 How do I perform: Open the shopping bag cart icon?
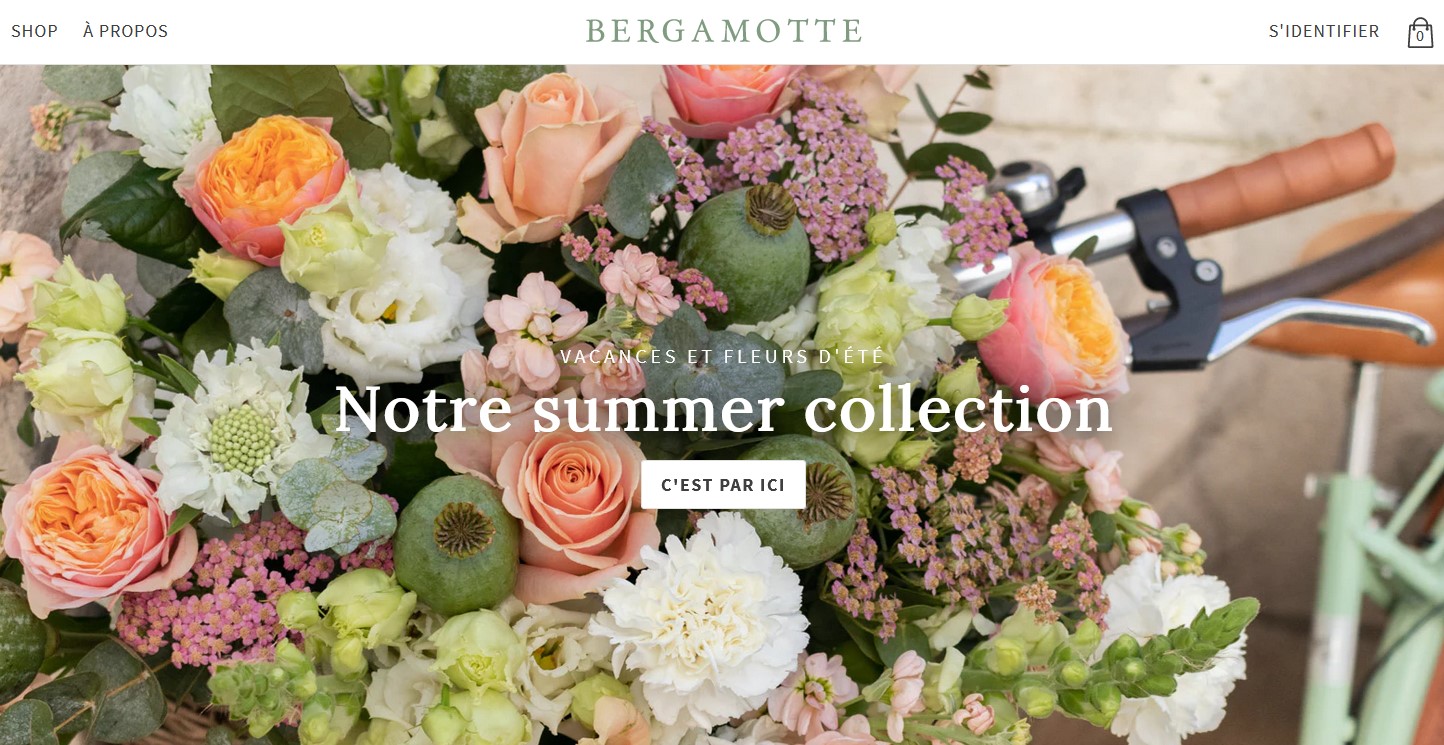pyautogui.click(x=1420, y=32)
